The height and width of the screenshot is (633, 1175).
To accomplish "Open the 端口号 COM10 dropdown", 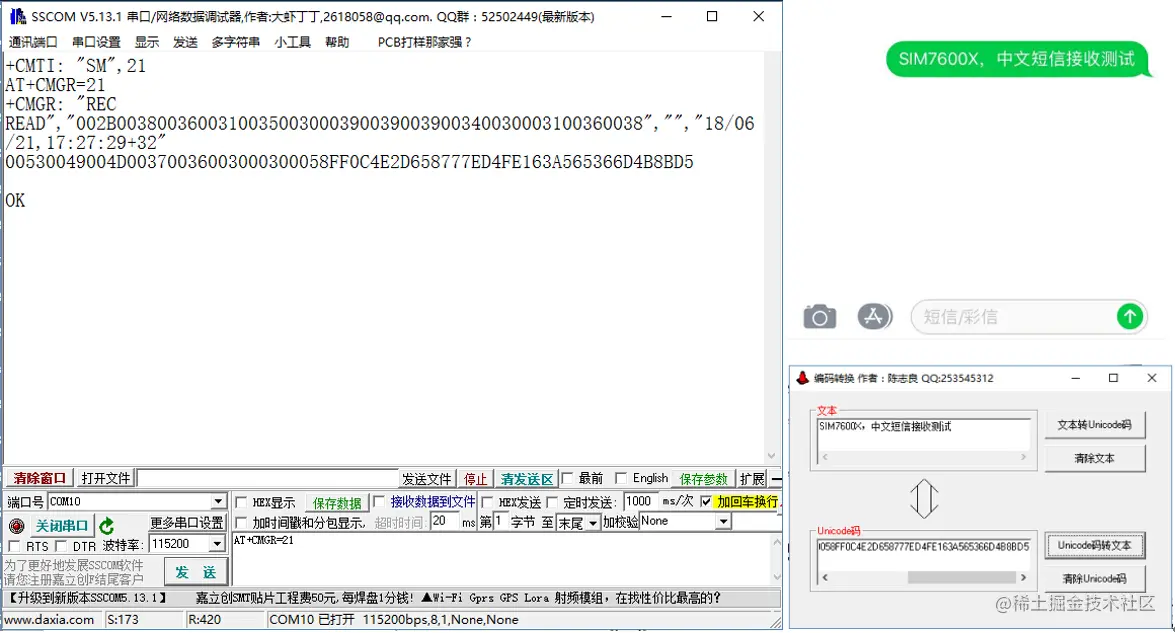I will point(217,501).
